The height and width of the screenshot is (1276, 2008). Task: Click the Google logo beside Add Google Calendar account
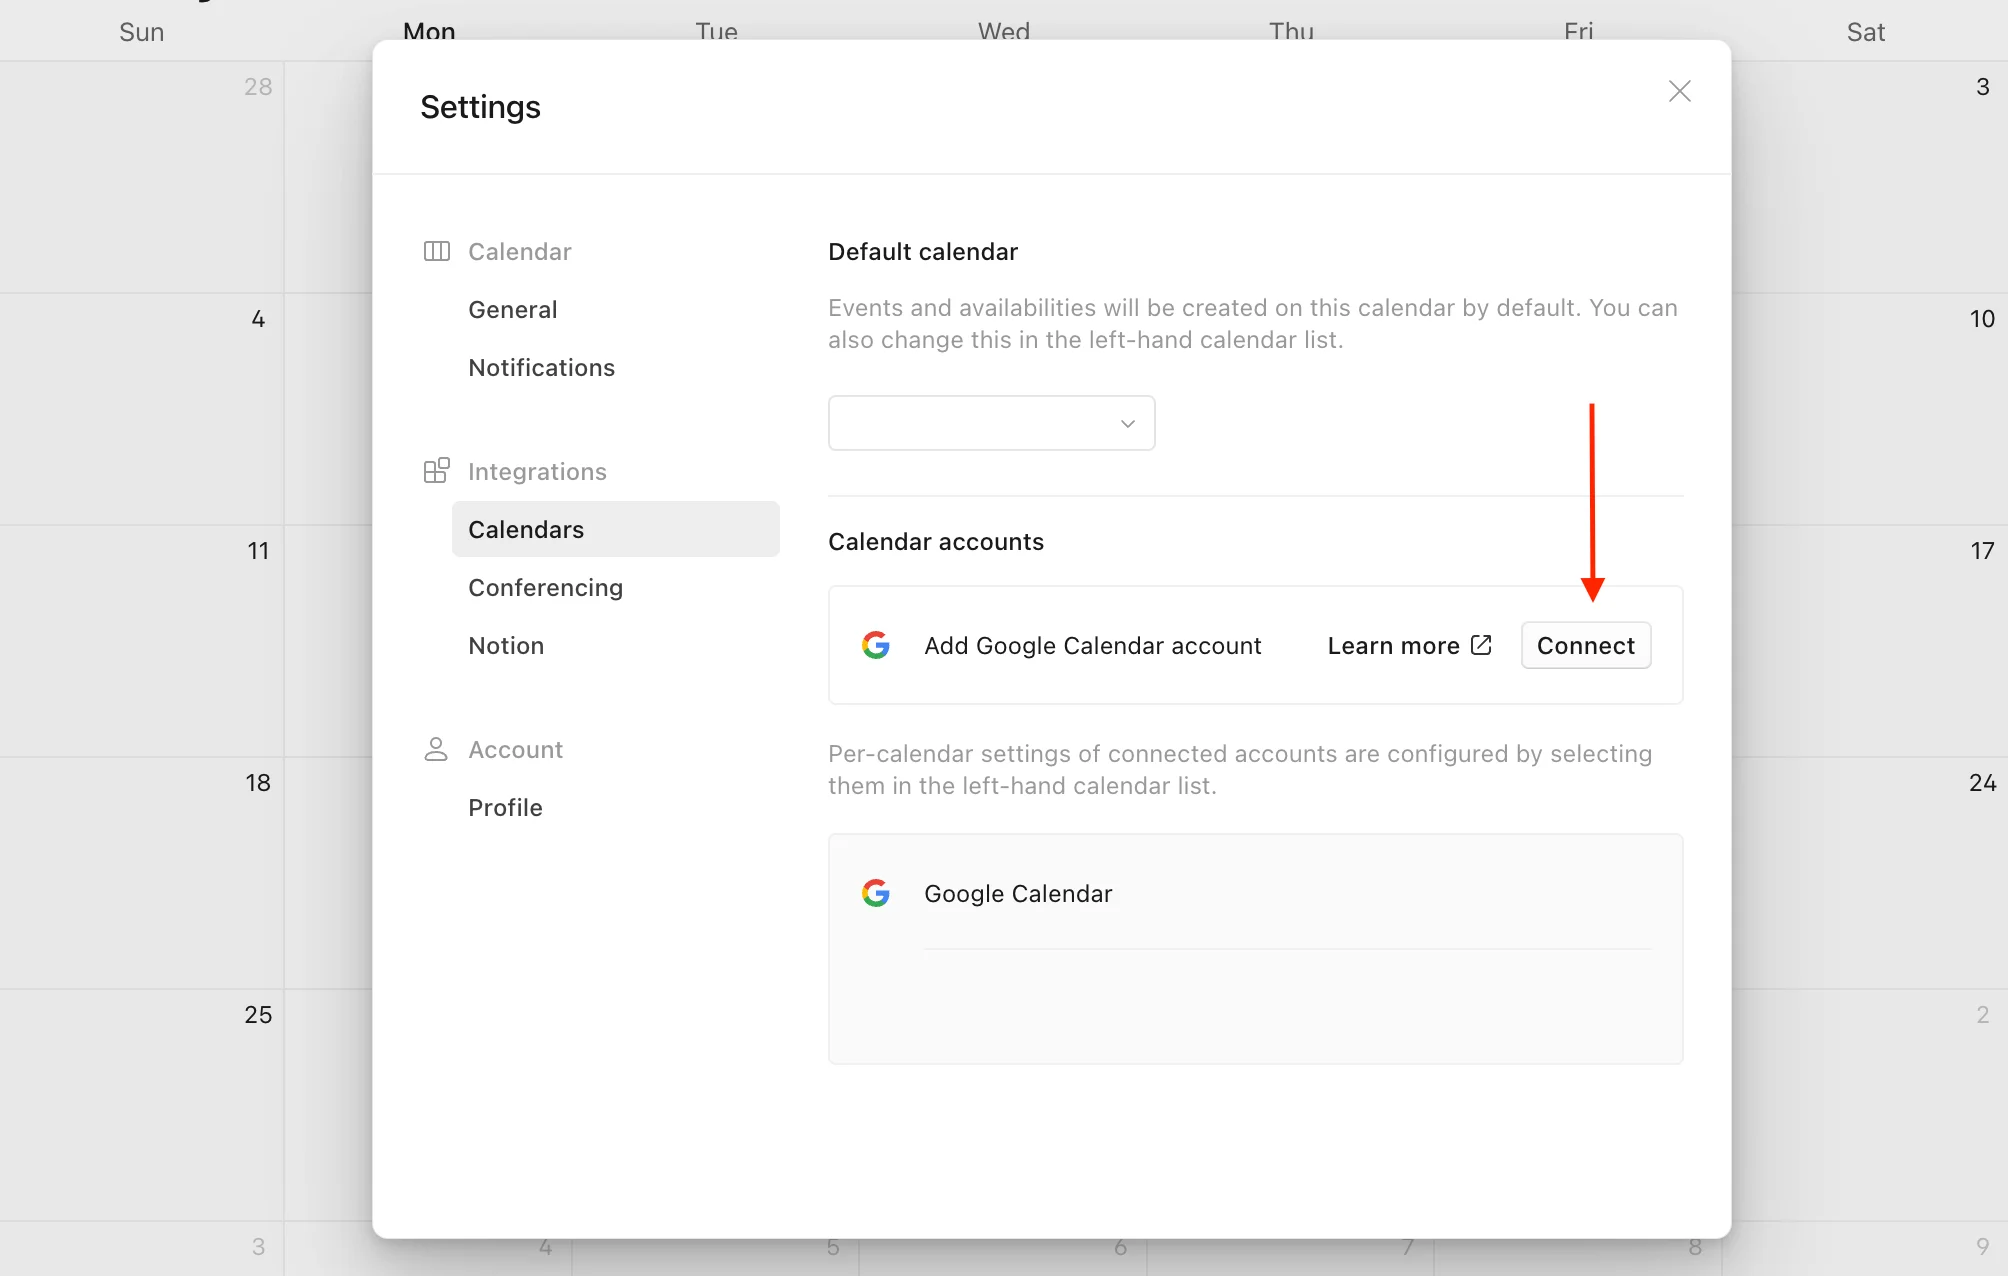(x=876, y=645)
